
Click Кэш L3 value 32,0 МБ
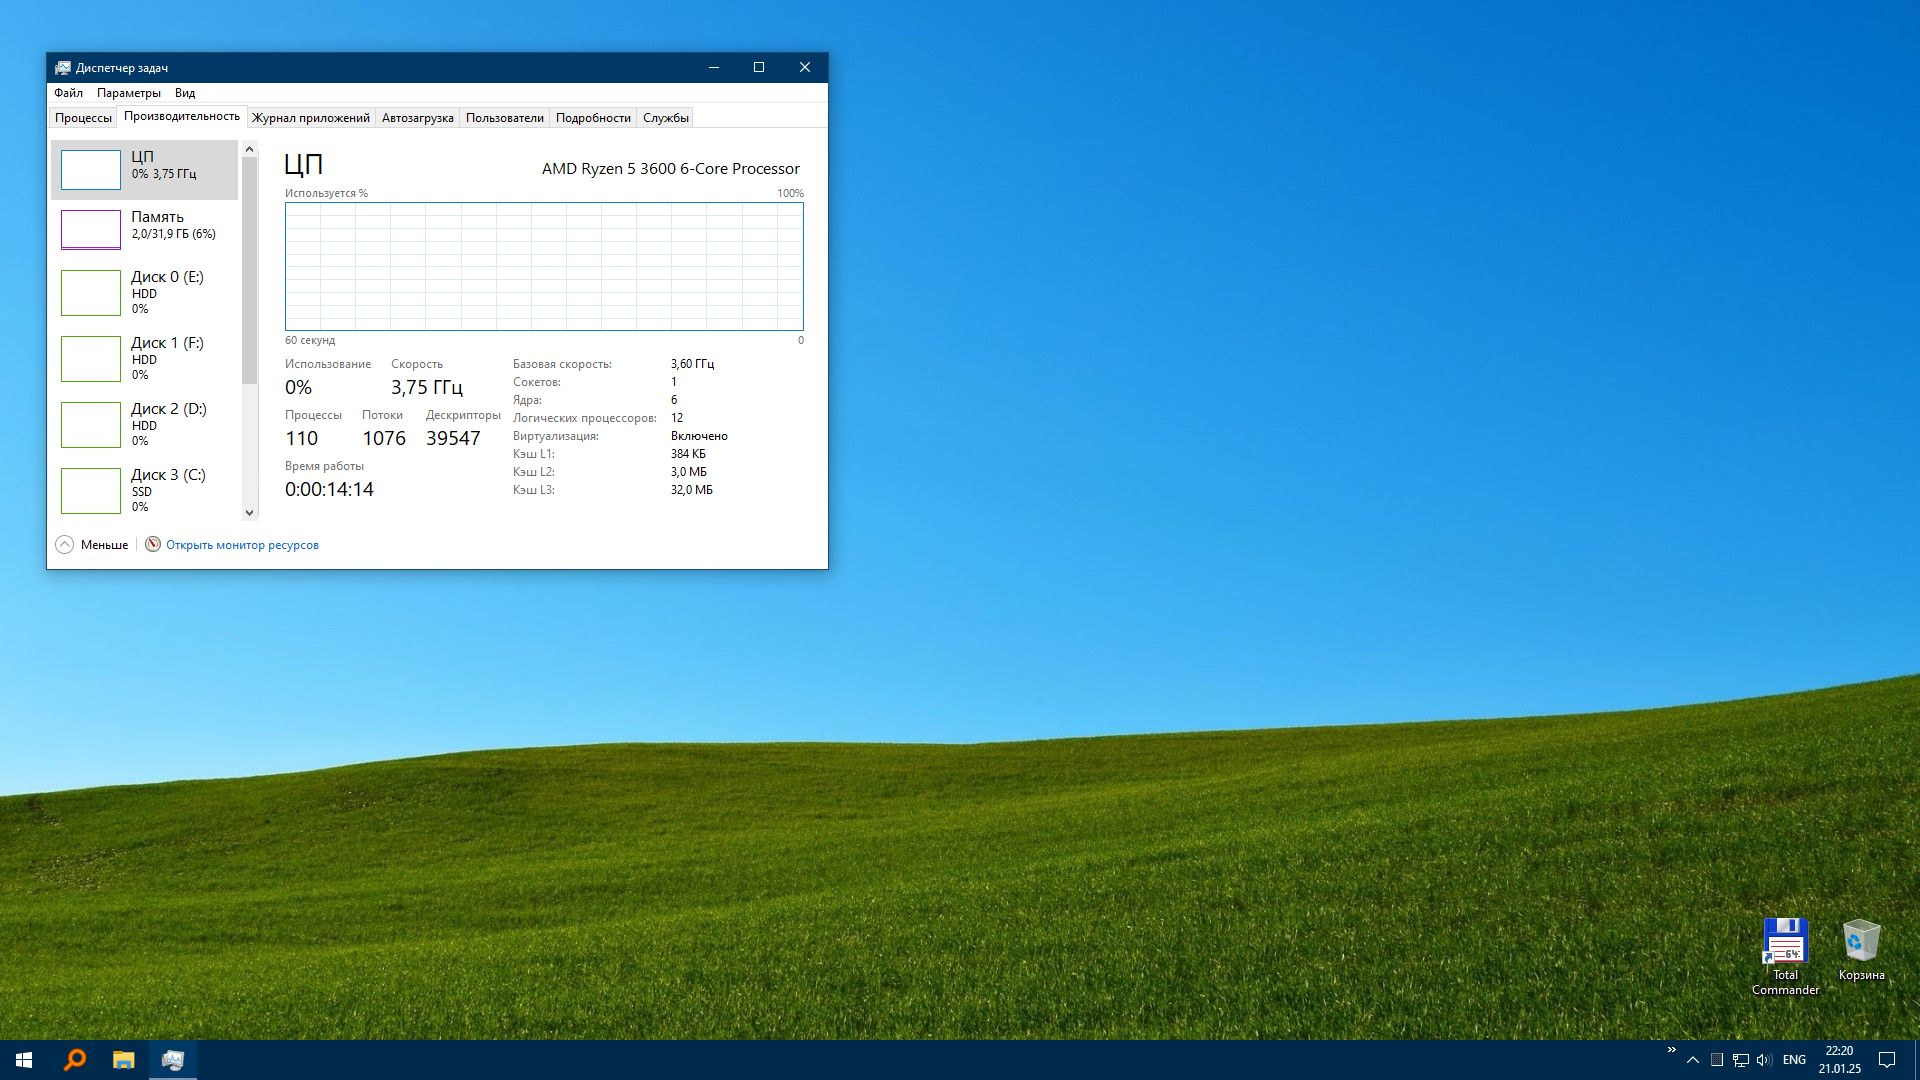692,490
